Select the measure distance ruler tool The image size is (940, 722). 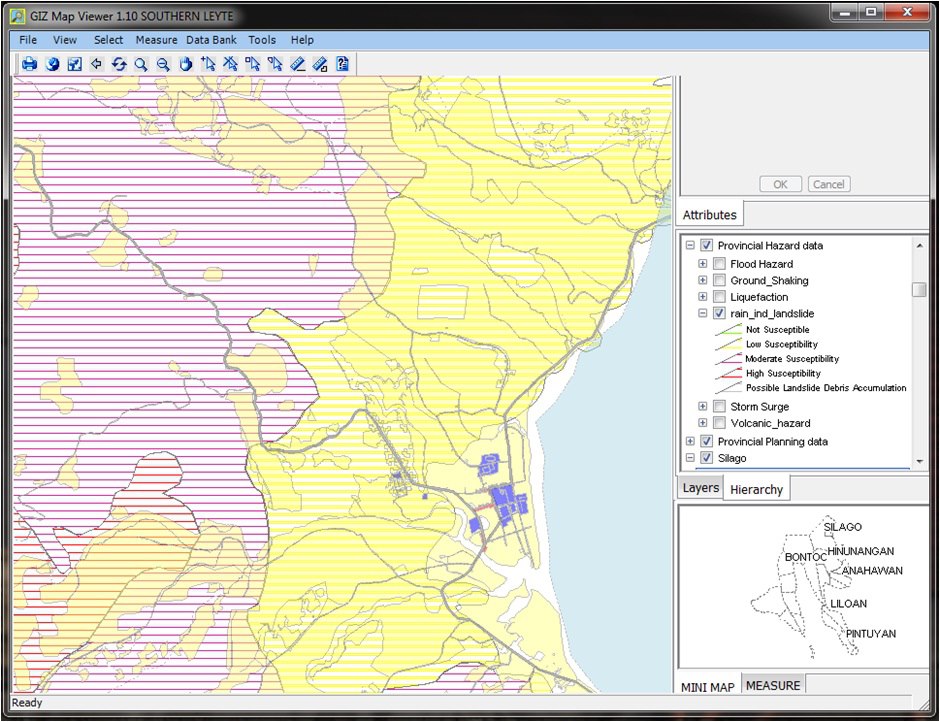point(298,64)
